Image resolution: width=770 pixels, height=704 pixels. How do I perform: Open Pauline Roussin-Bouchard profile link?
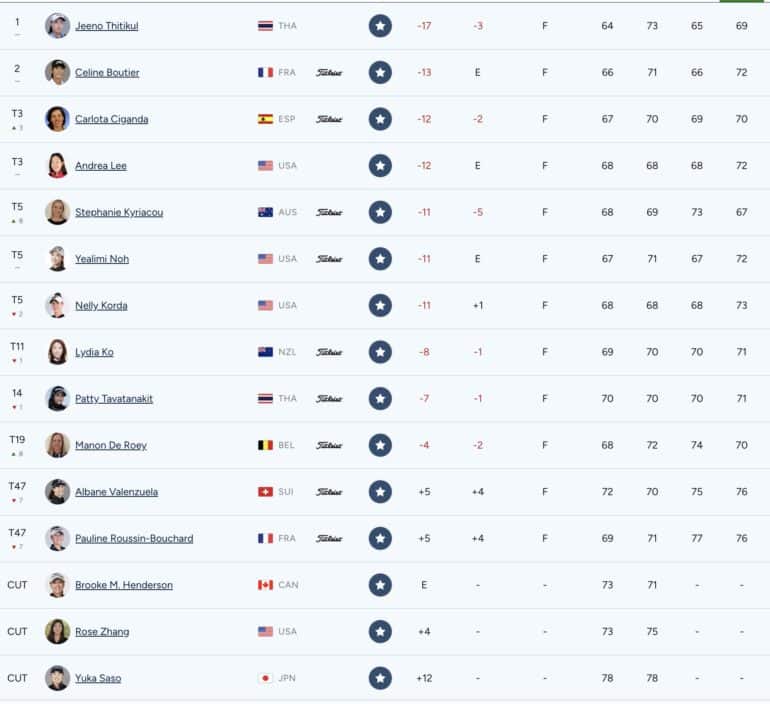tap(134, 539)
